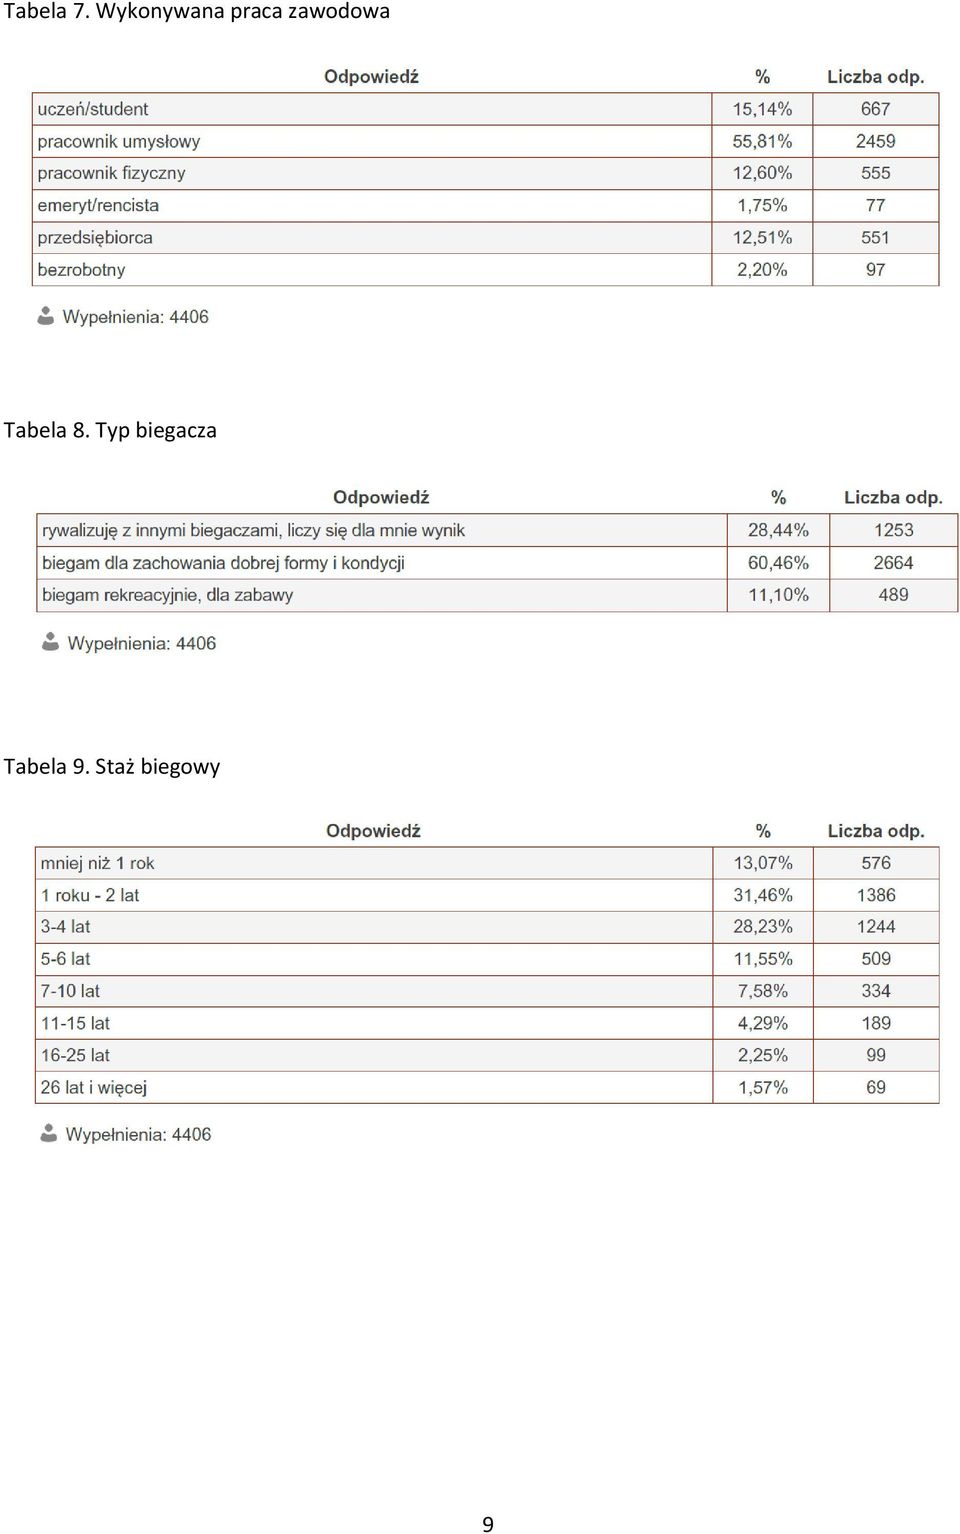Click the person icon under Tabela 7

[x=45, y=316]
